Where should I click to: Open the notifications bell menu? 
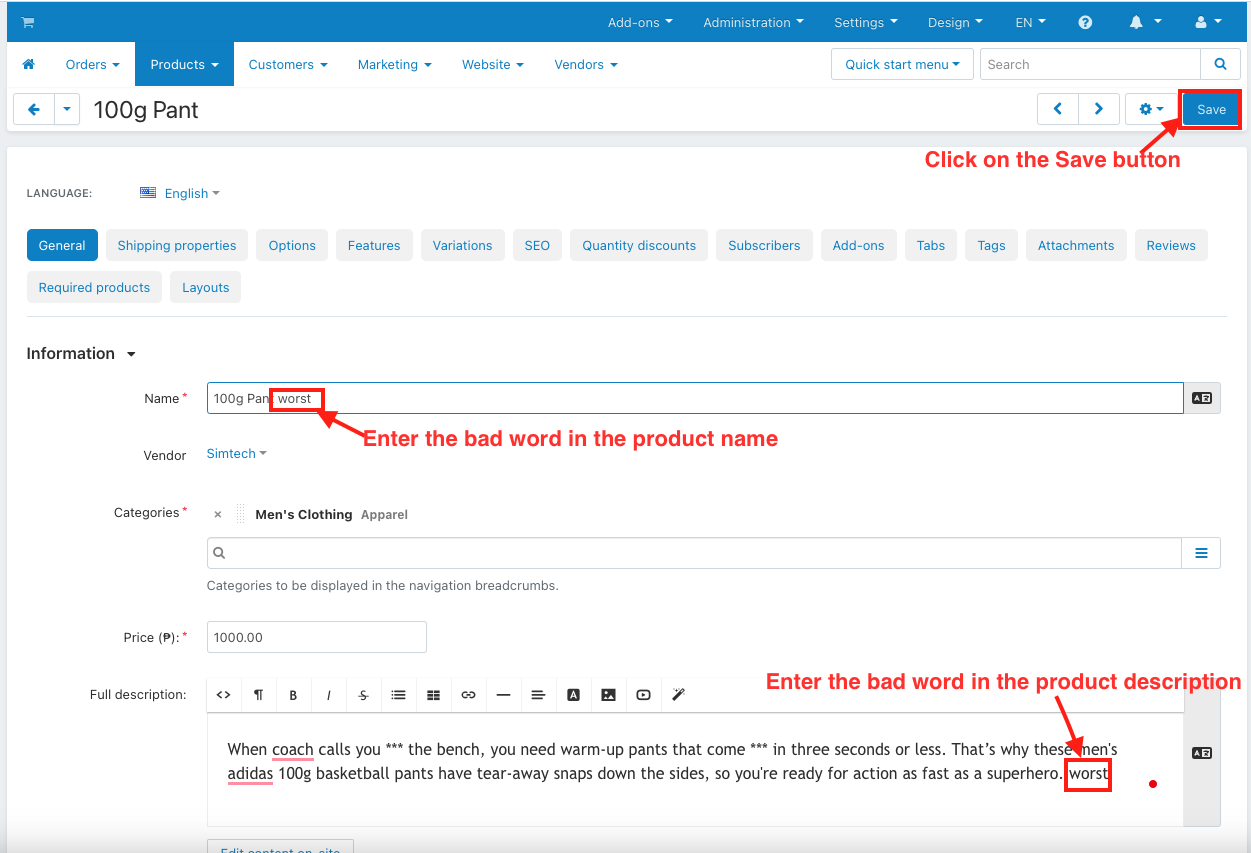1145,22
